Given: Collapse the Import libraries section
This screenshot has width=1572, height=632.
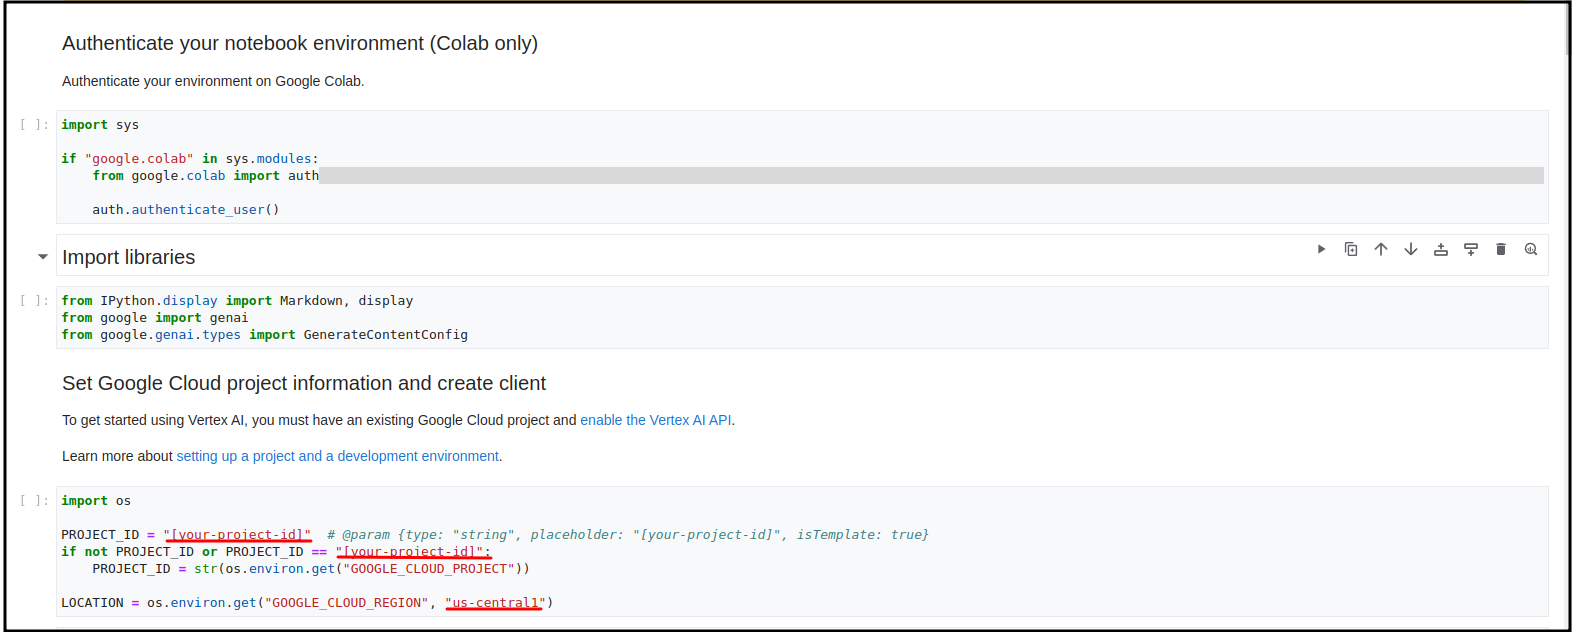Looking at the screenshot, I should tap(43, 257).
